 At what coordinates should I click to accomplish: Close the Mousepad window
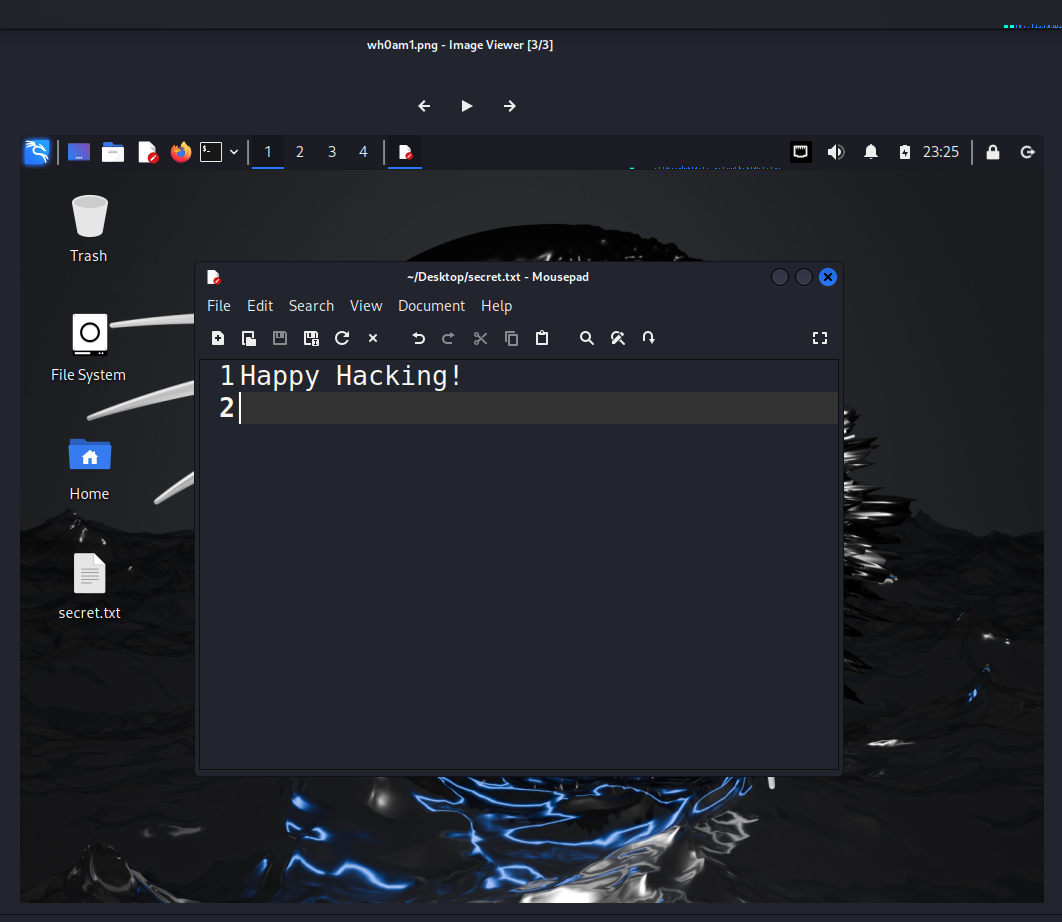pyautogui.click(x=828, y=277)
